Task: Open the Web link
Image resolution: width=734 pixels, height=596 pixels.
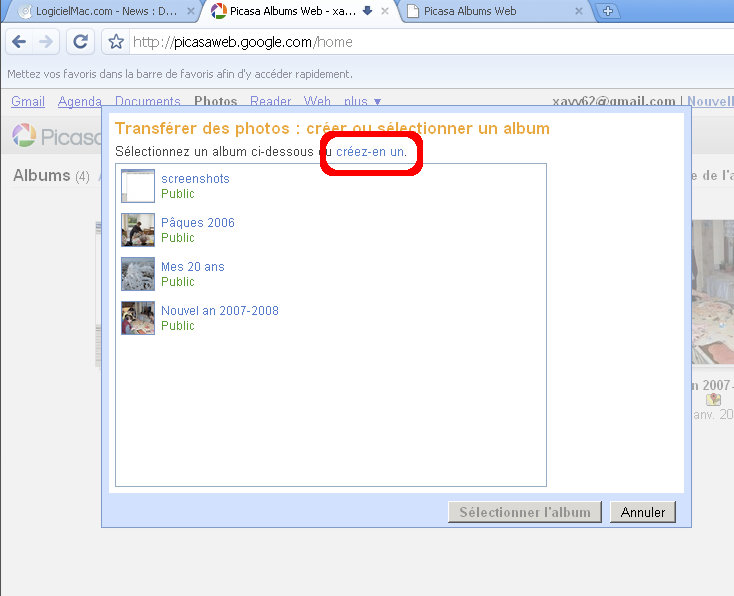Action: coord(317,101)
